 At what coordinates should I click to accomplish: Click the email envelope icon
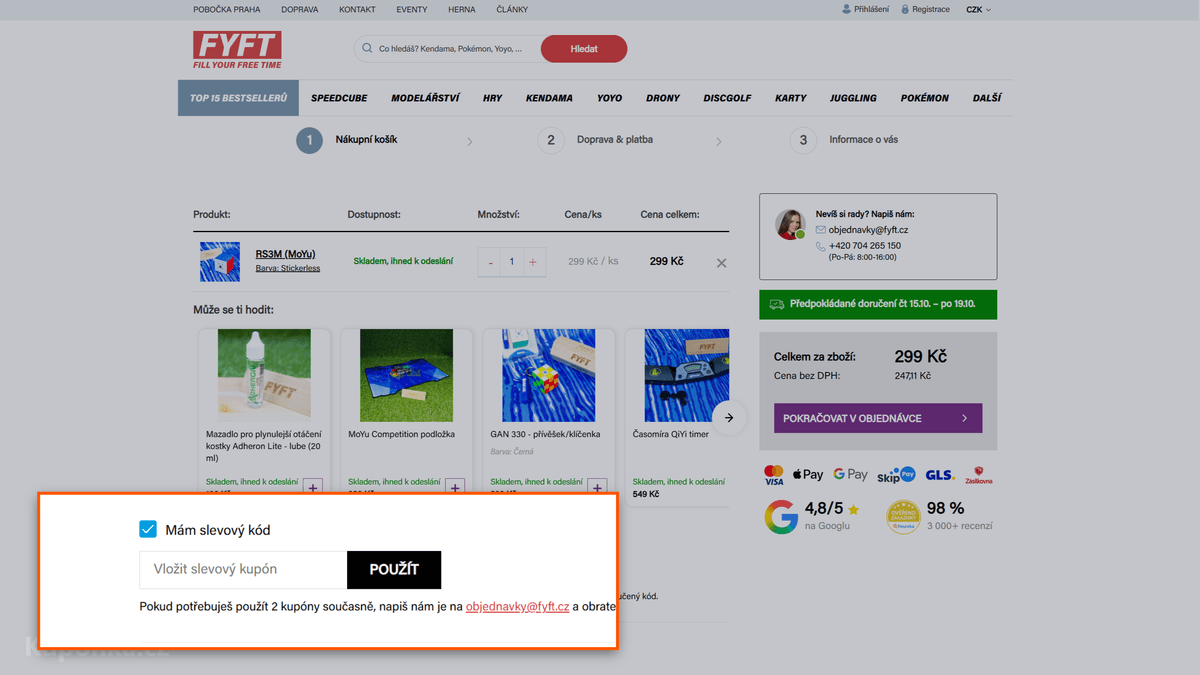pyautogui.click(x=821, y=230)
